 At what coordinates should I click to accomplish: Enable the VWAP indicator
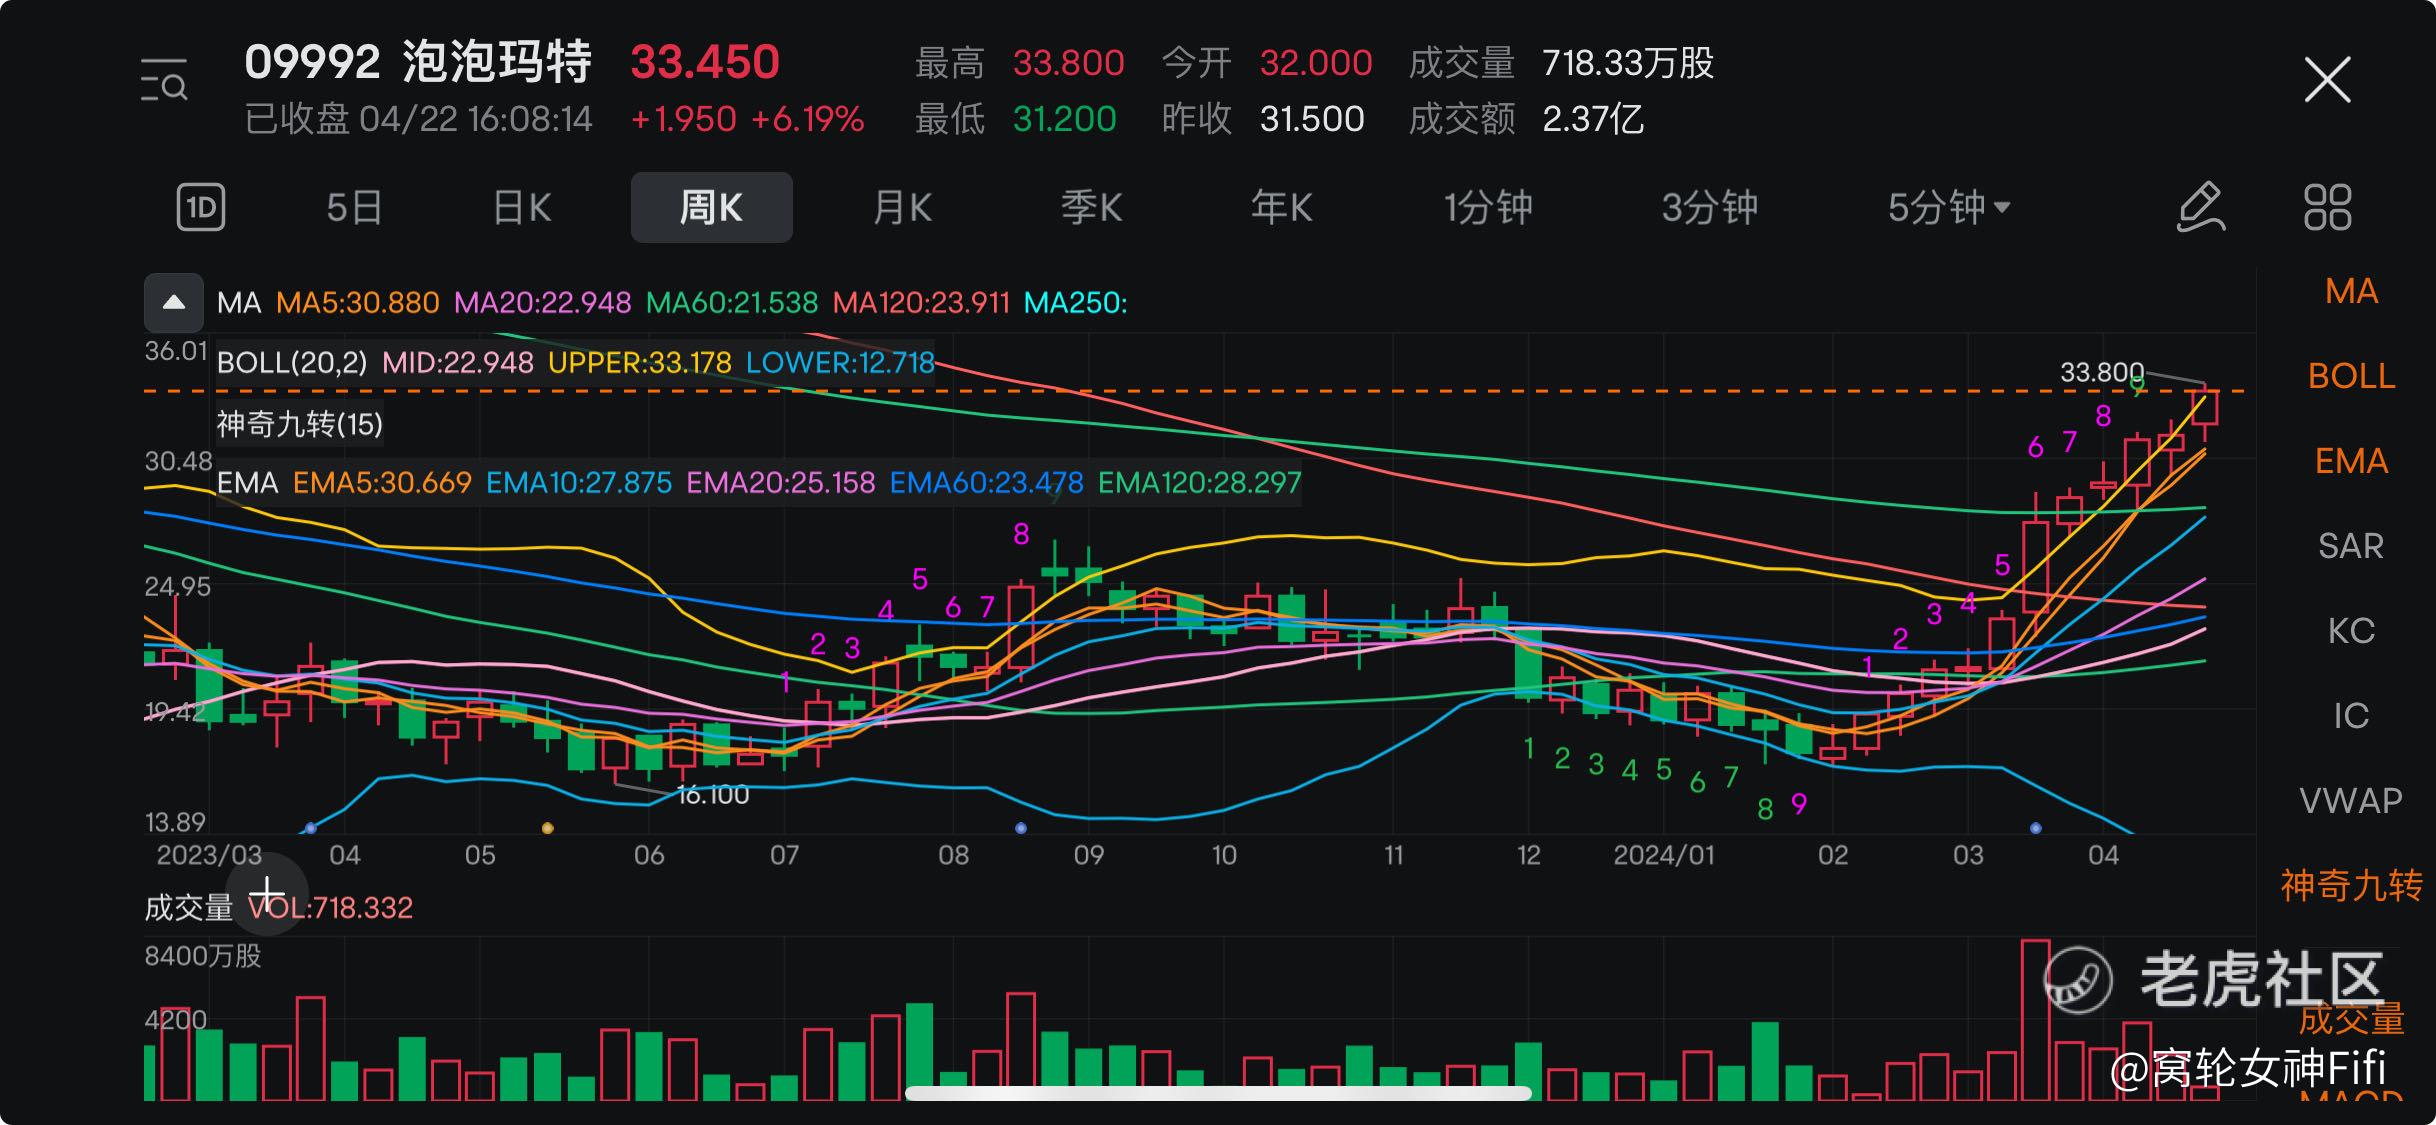coord(2351,801)
